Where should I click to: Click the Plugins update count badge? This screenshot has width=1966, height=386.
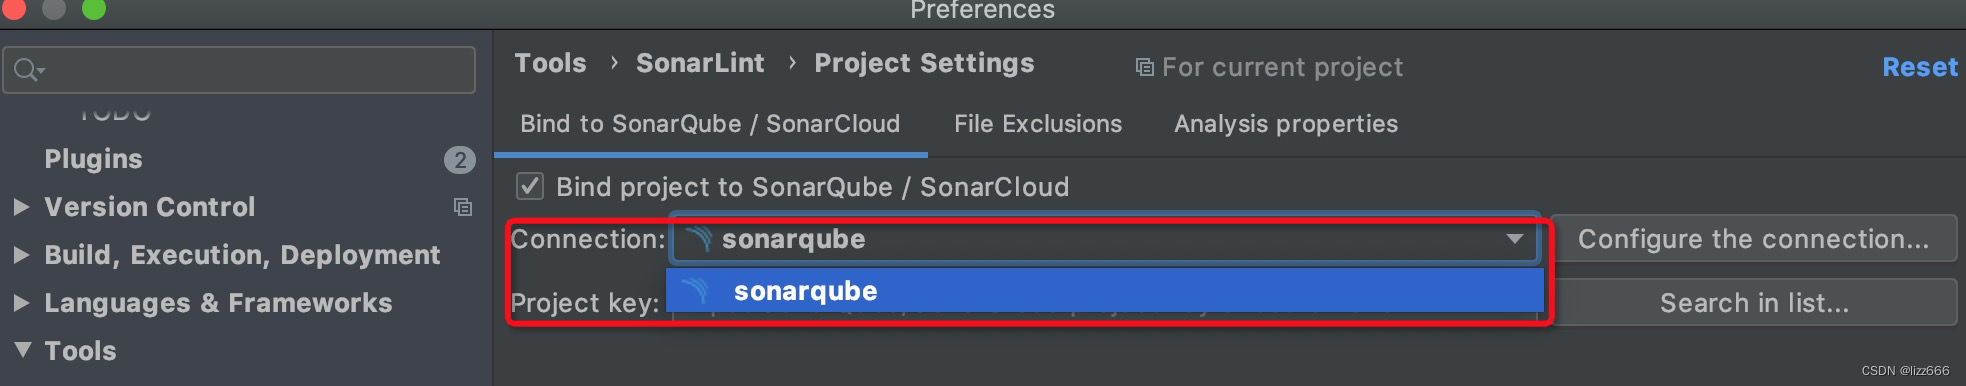coord(460,159)
